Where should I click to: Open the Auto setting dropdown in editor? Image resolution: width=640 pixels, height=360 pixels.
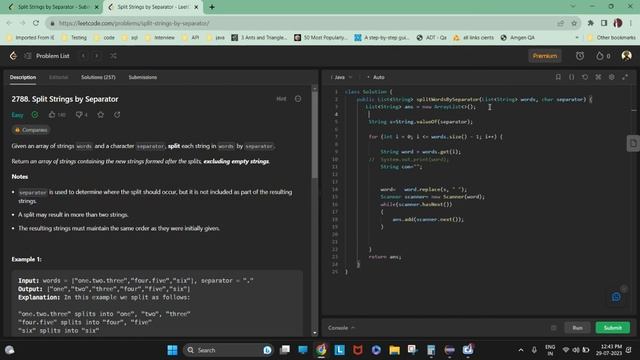pos(376,77)
